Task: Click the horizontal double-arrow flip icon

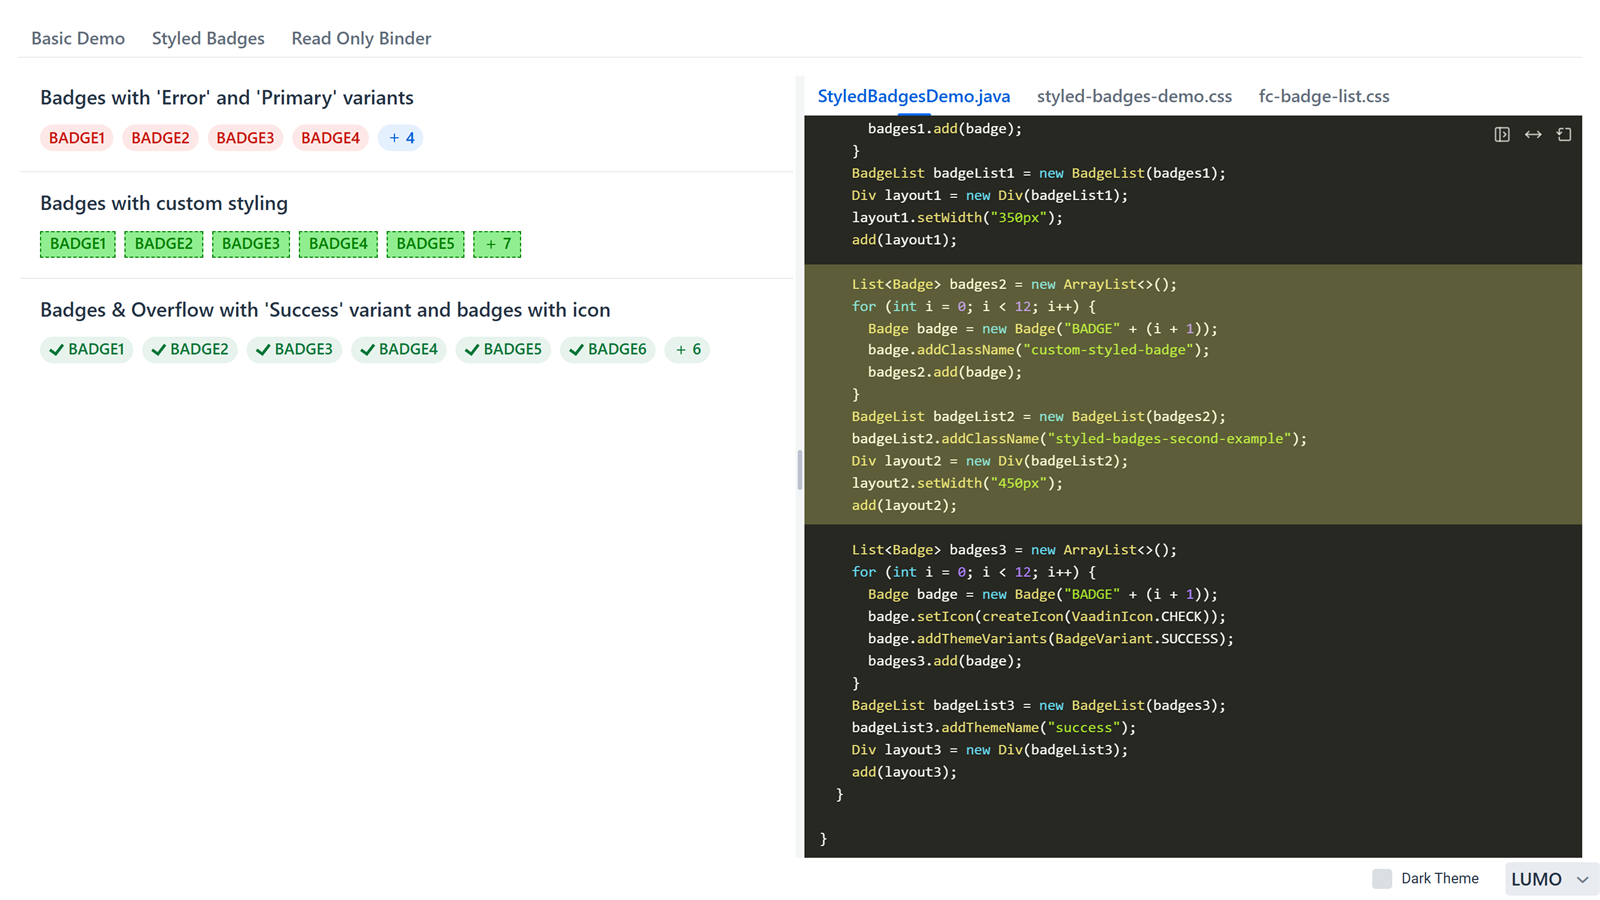Action: click(x=1533, y=134)
